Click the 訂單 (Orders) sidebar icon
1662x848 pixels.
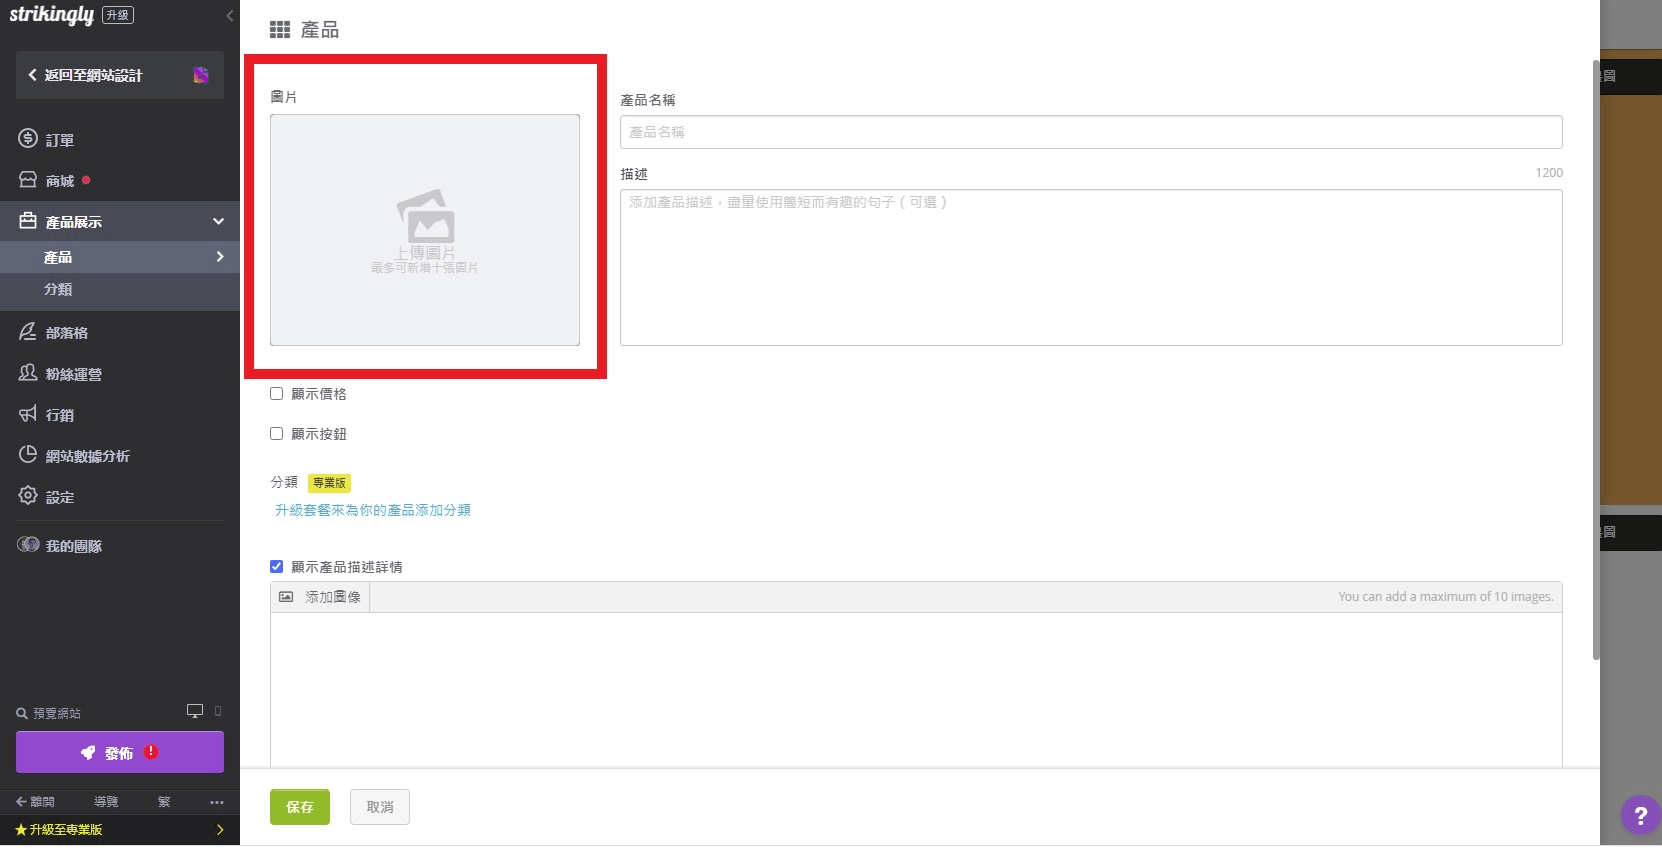[x=28, y=139]
